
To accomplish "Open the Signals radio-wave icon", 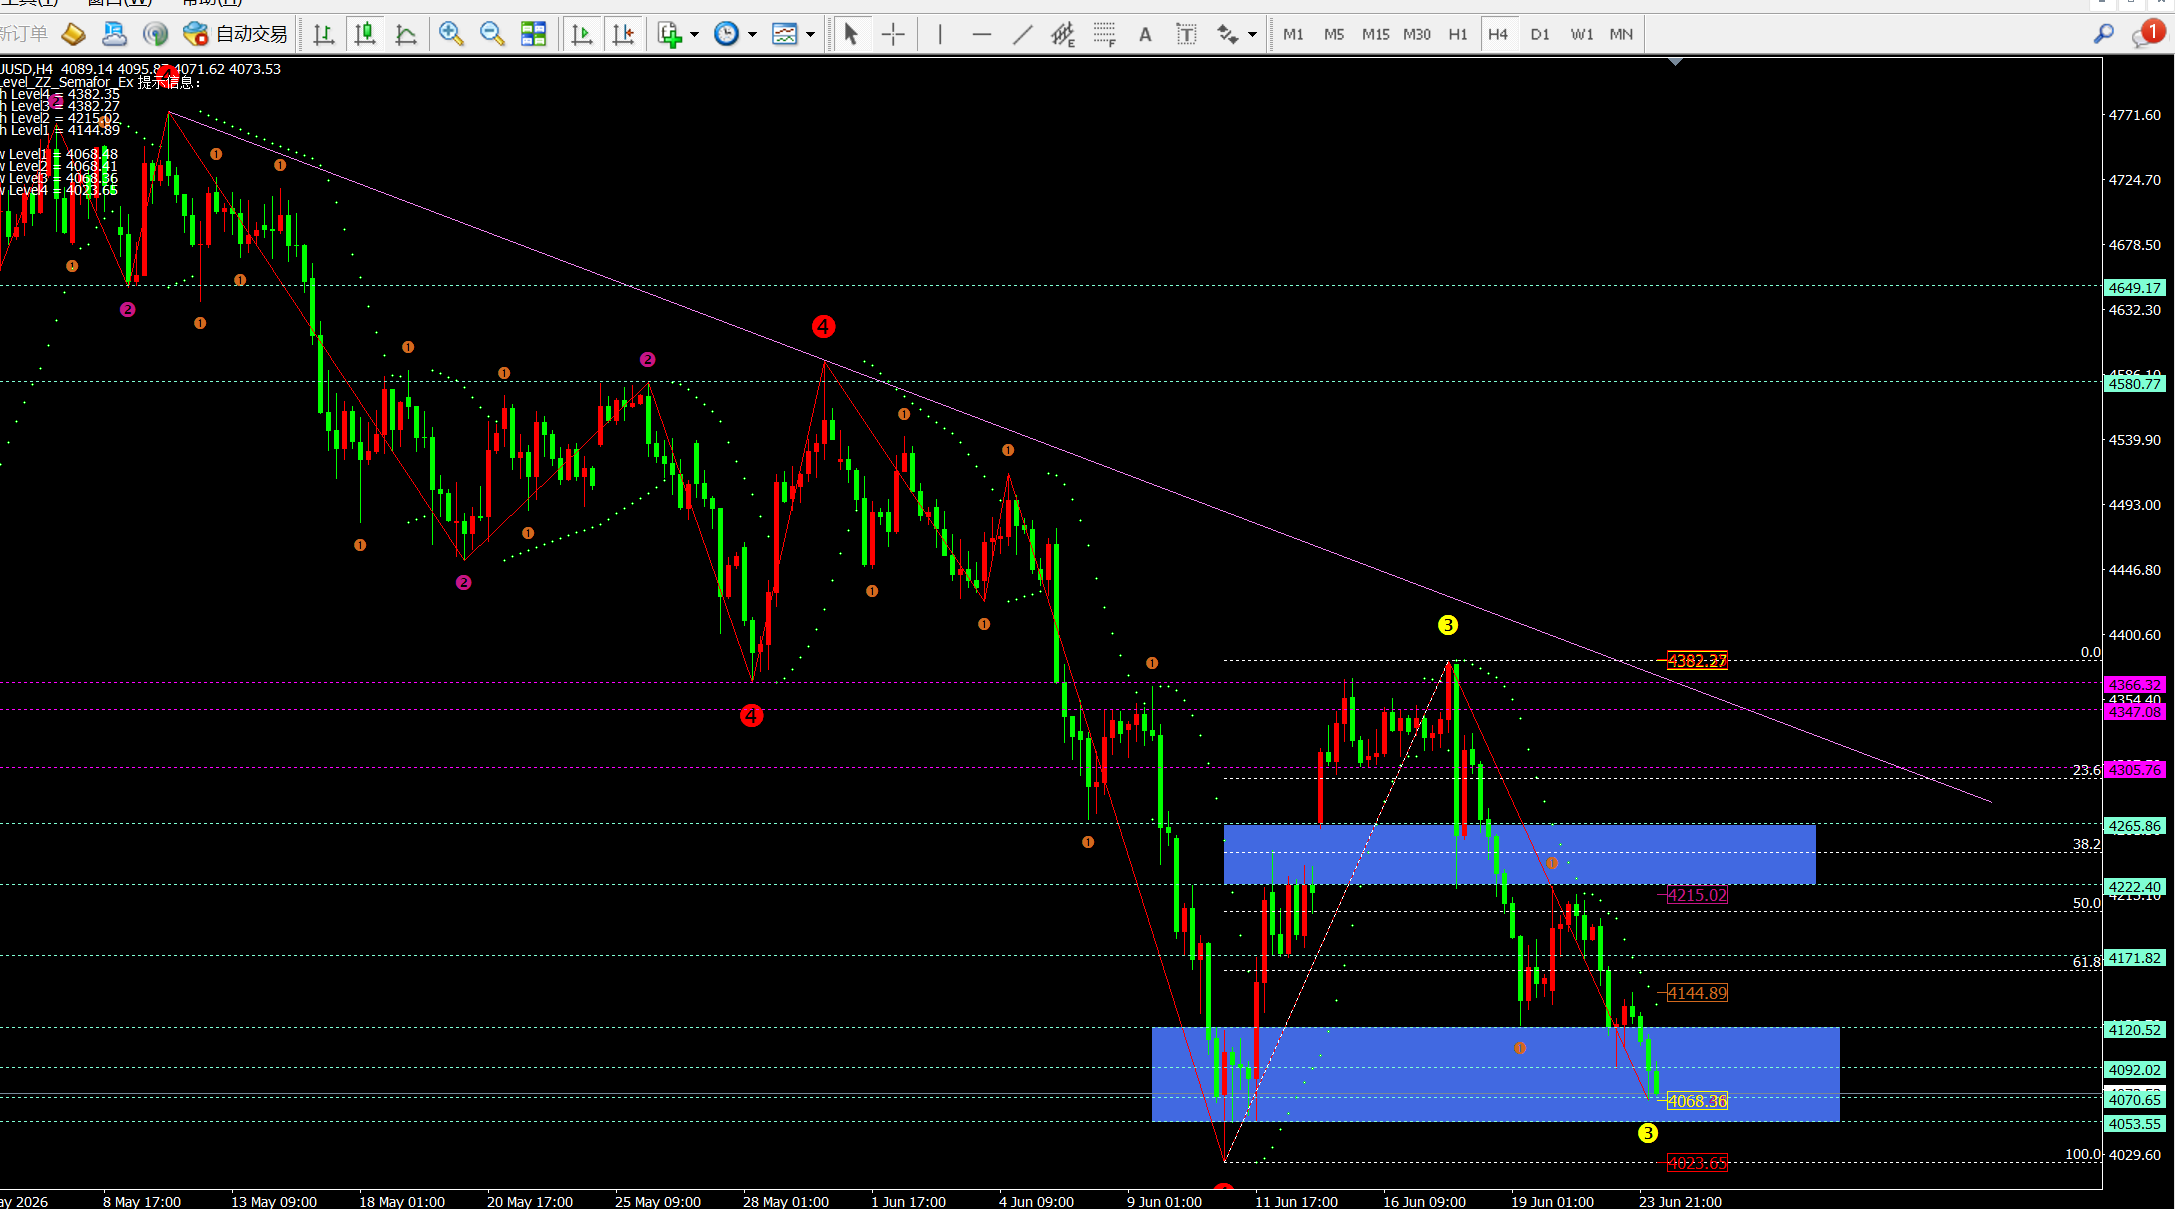I will [155, 34].
